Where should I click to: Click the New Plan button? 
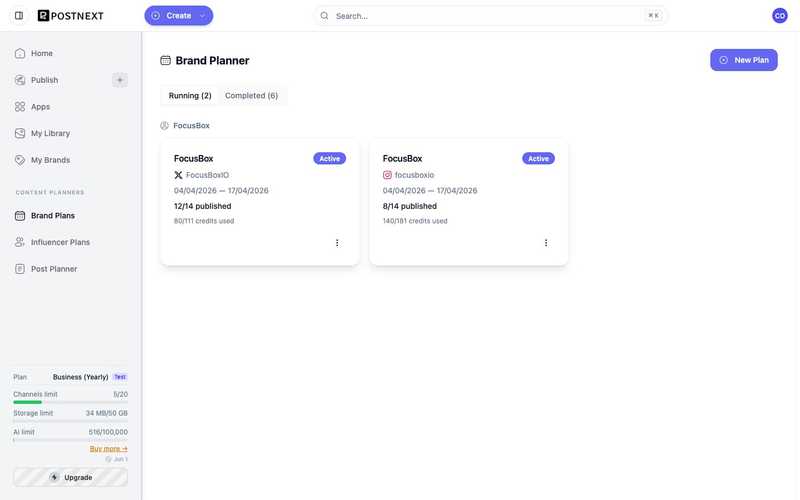744,60
